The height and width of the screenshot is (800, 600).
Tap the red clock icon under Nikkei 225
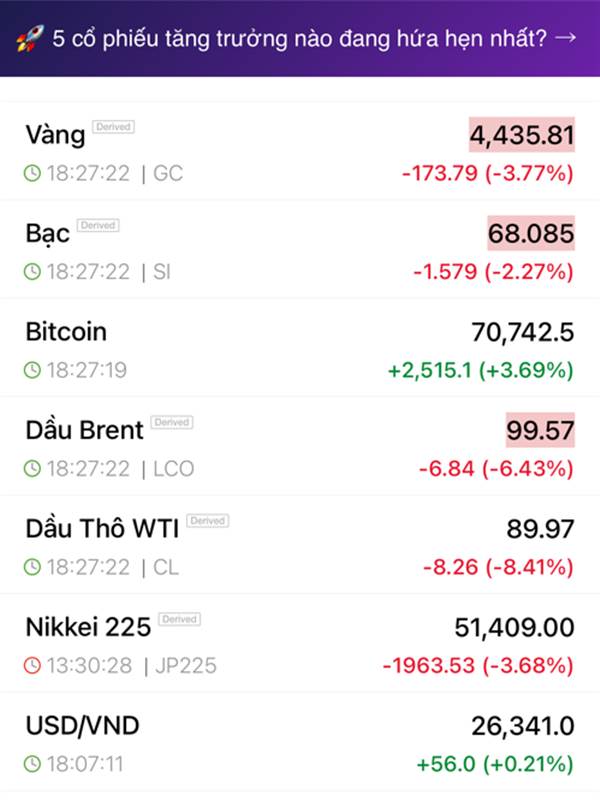pyautogui.click(x=33, y=665)
